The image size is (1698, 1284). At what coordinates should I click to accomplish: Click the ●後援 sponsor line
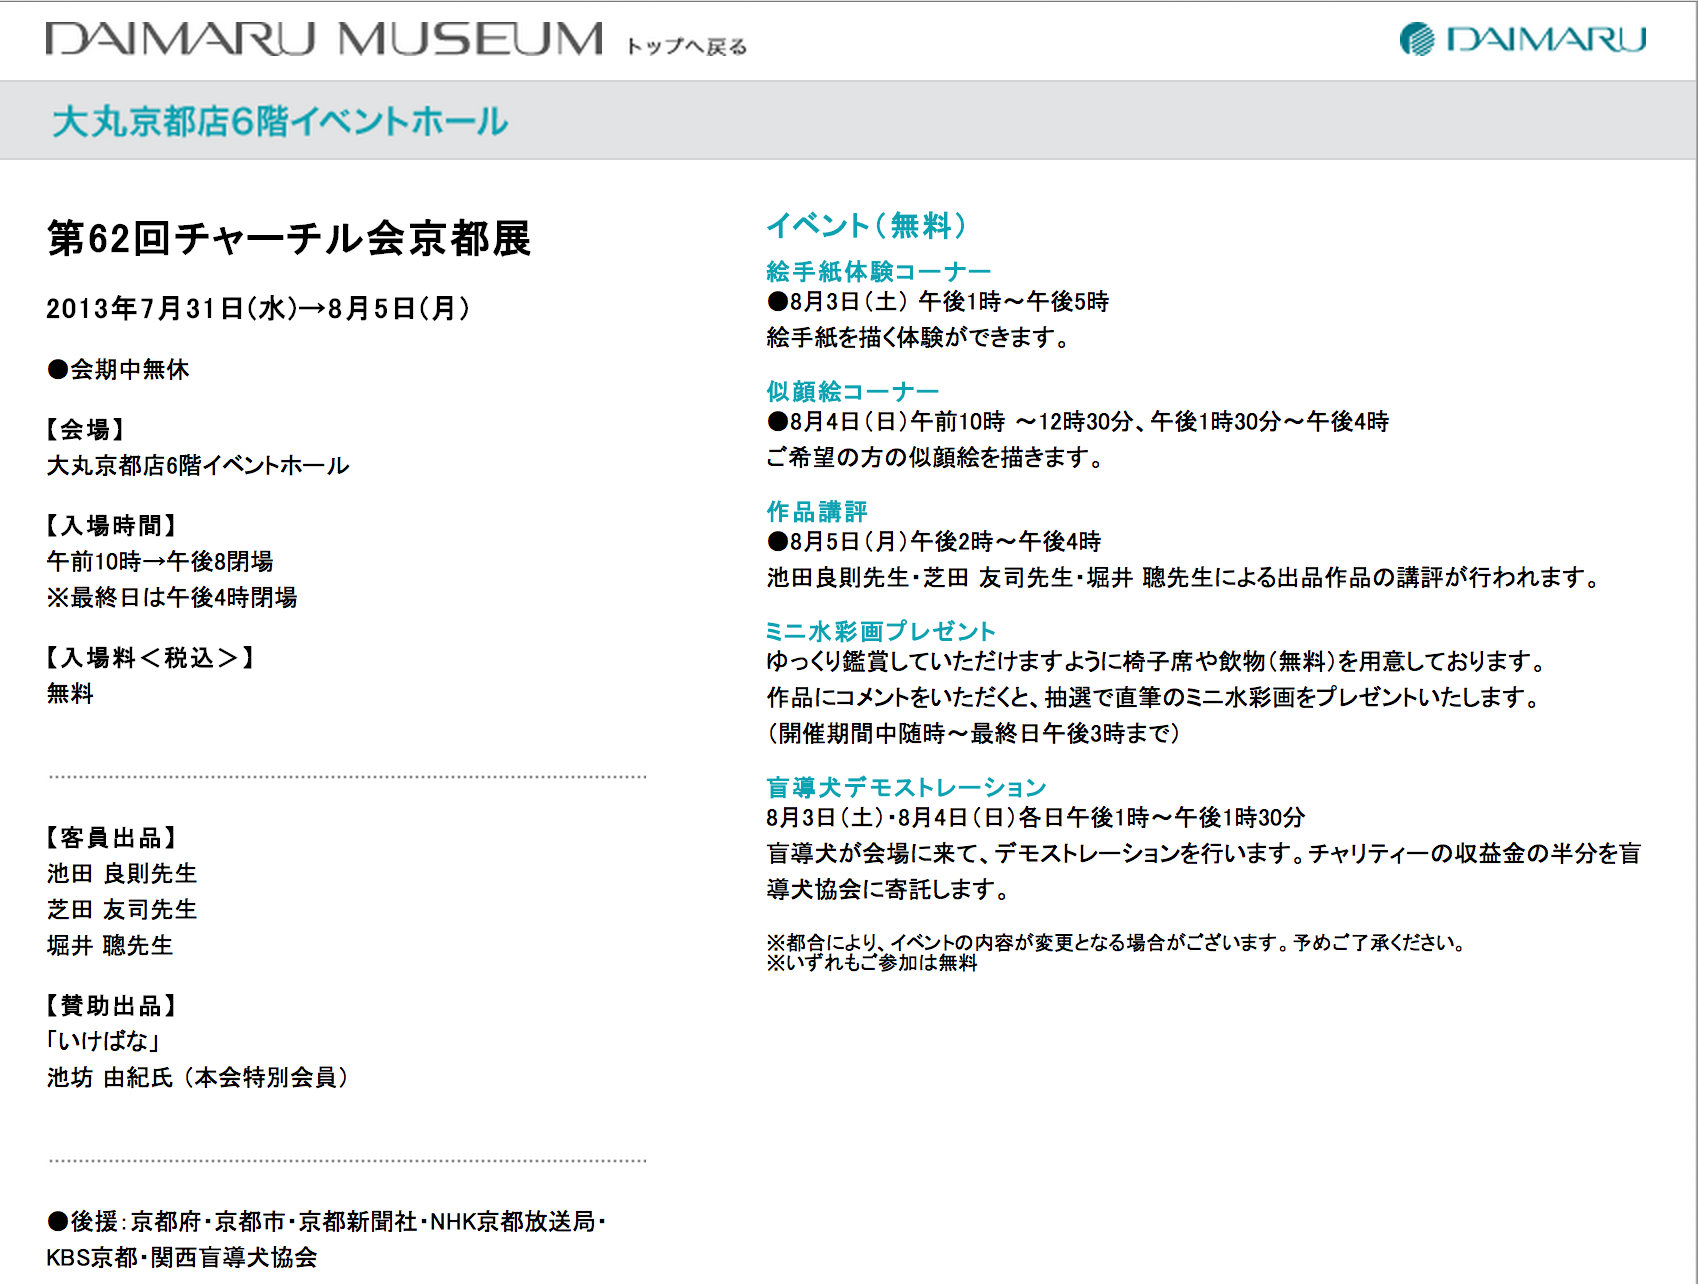[326, 1221]
